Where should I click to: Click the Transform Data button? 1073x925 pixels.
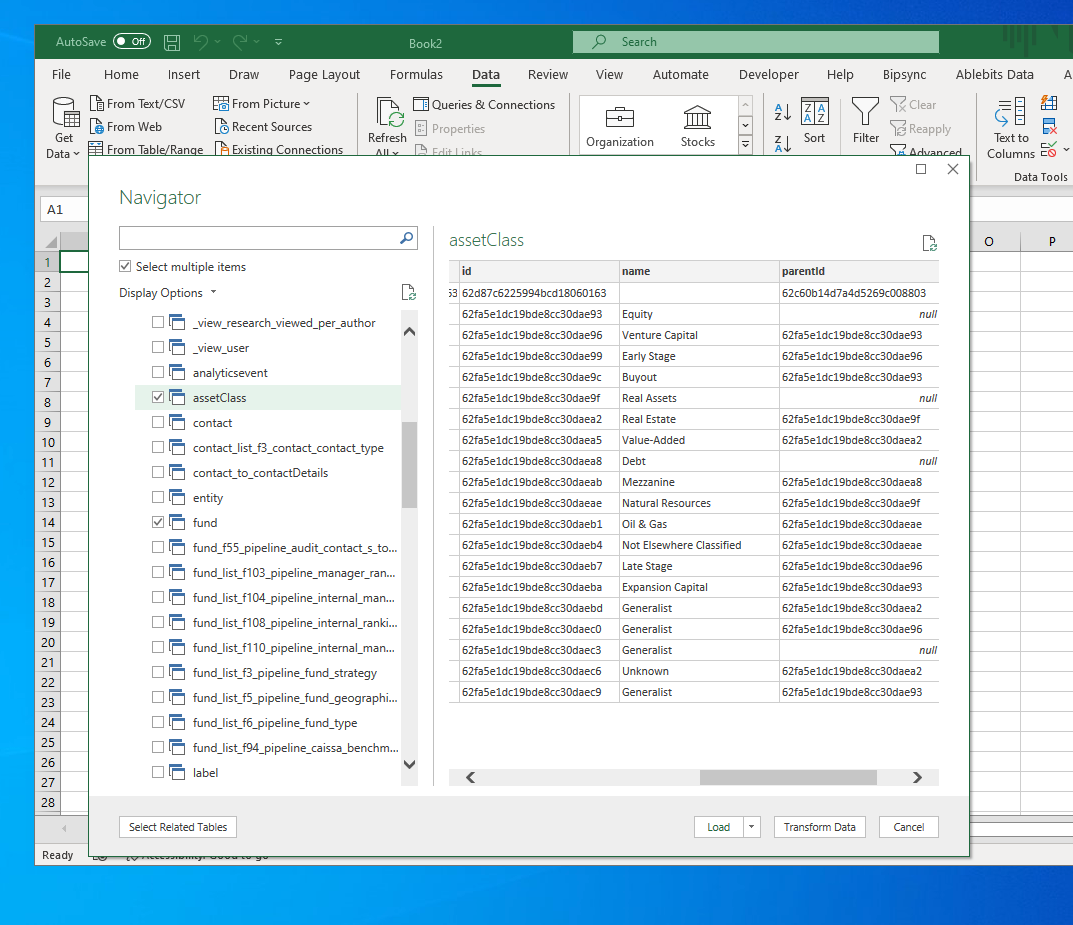pyautogui.click(x=819, y=827)
